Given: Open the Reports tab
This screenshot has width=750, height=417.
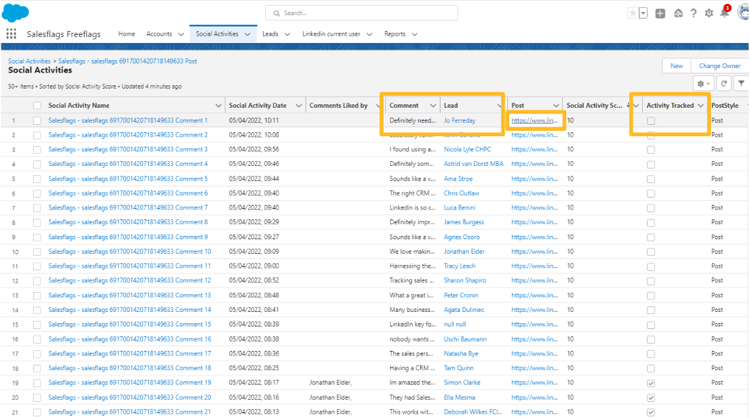Looking at the screenshot, I should pos(395,34).
